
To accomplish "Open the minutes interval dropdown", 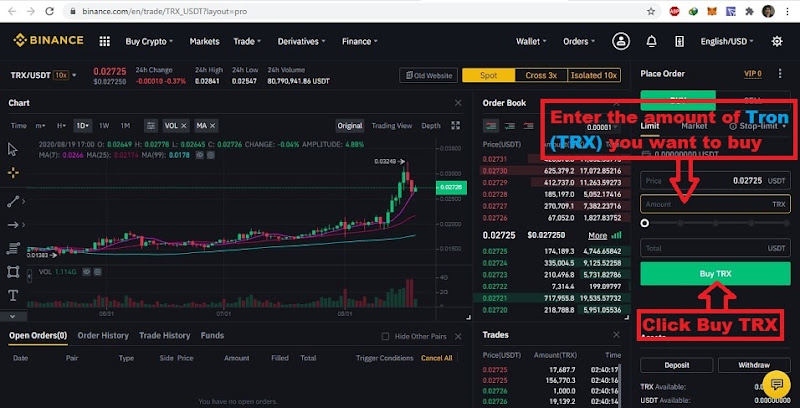I will pyautogui.click(x=40, y=125).
